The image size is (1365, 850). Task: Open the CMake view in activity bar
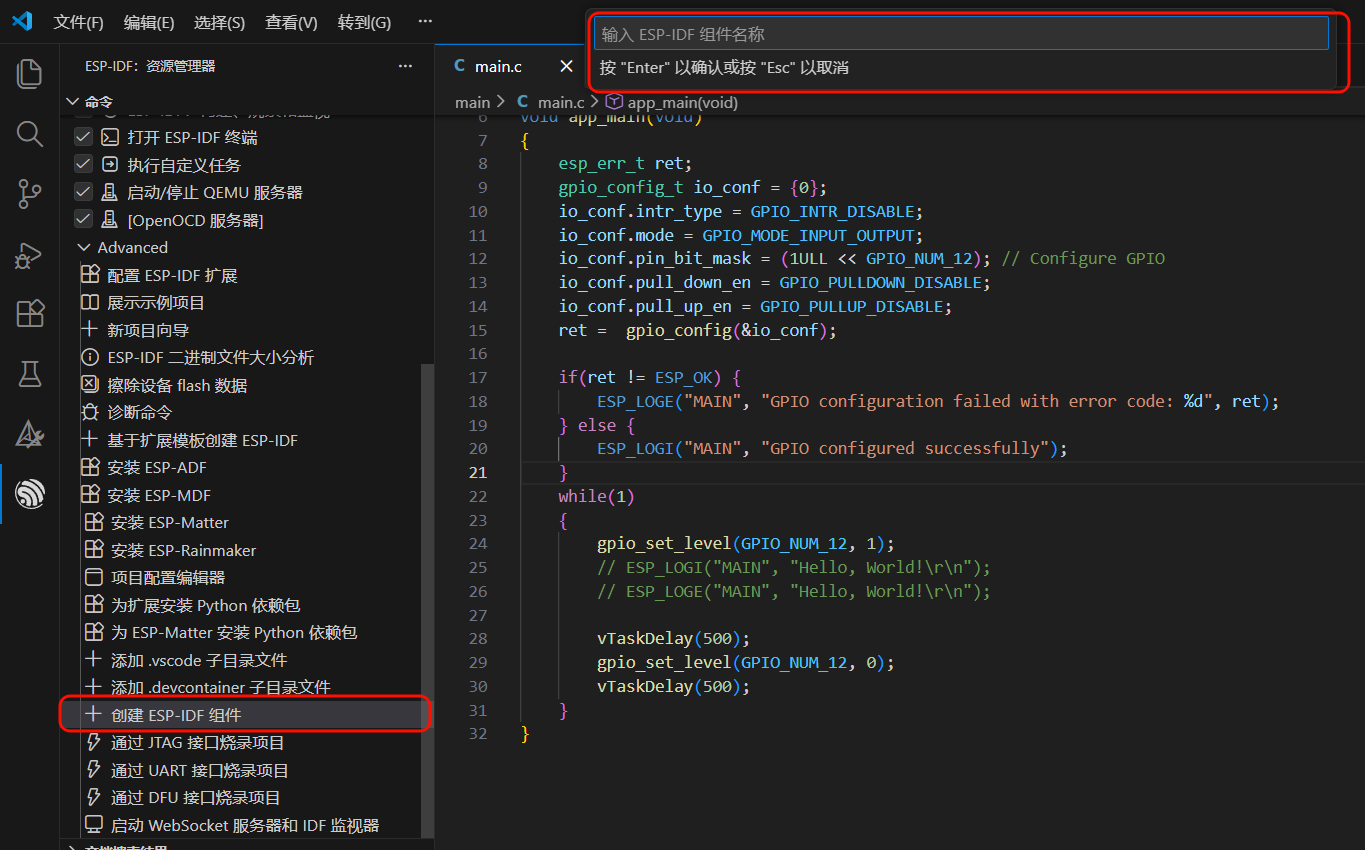[x=30, y=434]
